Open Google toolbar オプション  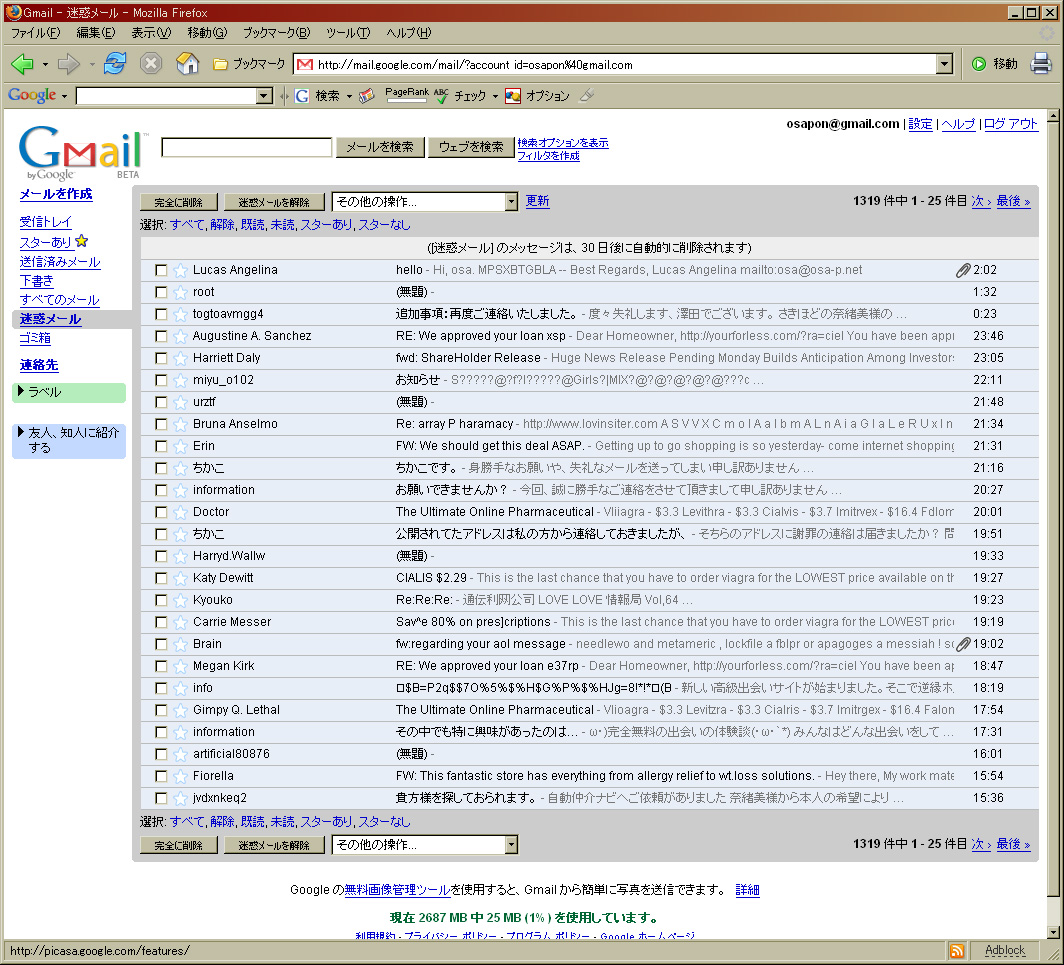537,96
